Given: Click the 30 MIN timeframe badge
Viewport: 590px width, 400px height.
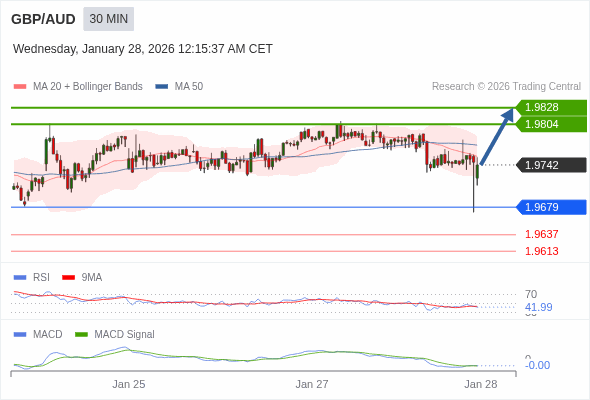Looking at the screenshot, I should pos(108,19).
